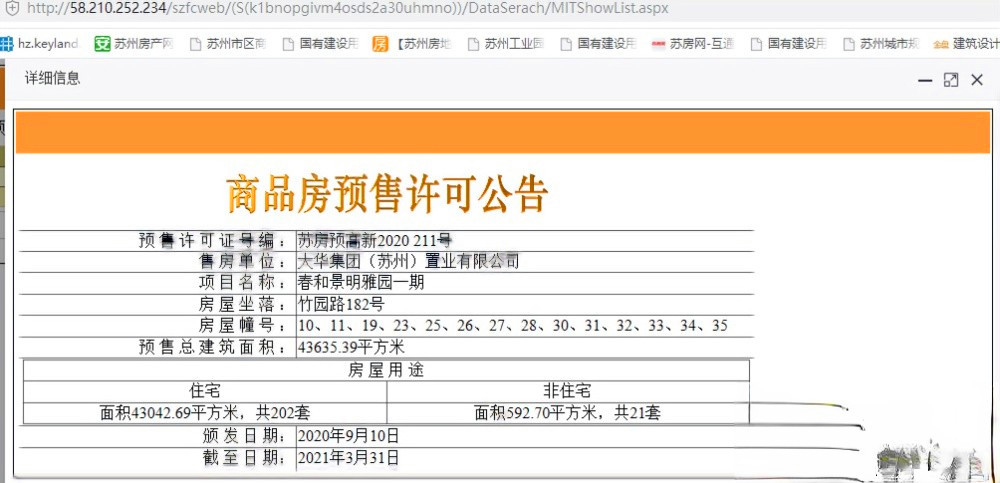Image resolution: width=1000 pixels, height=483 pixels.
Task: Minimize the 详细信息 dialog
Action: pos(925,80)
